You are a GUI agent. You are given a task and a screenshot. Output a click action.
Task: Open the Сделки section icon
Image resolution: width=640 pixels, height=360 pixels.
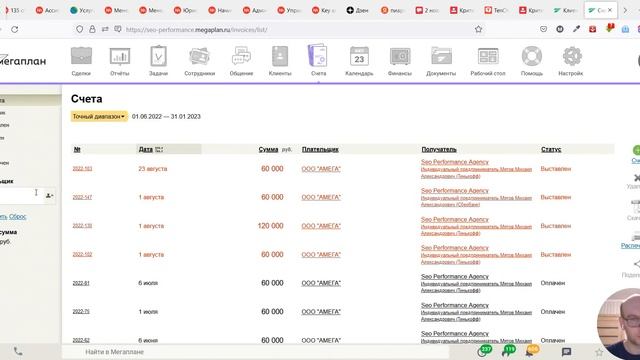pyautogui.click(x=81, y=56)
